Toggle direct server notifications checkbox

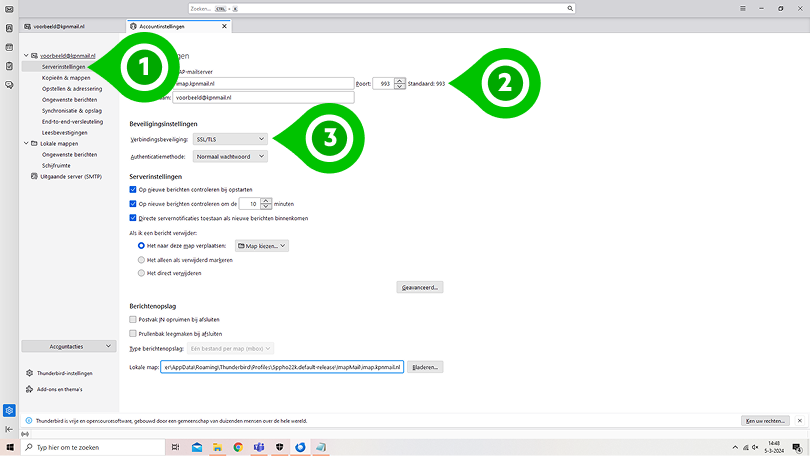pos(133,218)
